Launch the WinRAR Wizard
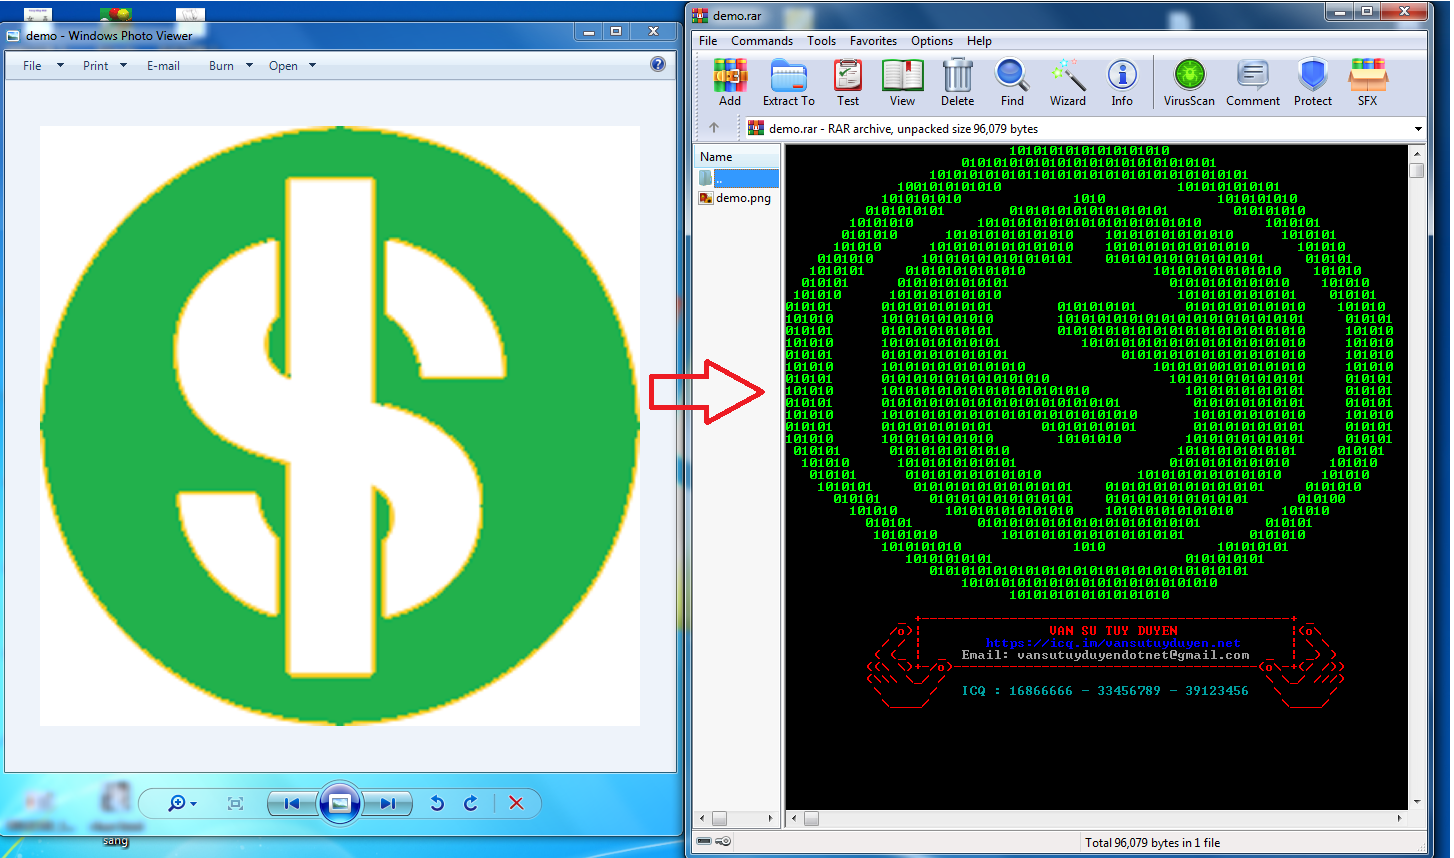Screen dimensions: 1454x858 [x=1067, y=82]
